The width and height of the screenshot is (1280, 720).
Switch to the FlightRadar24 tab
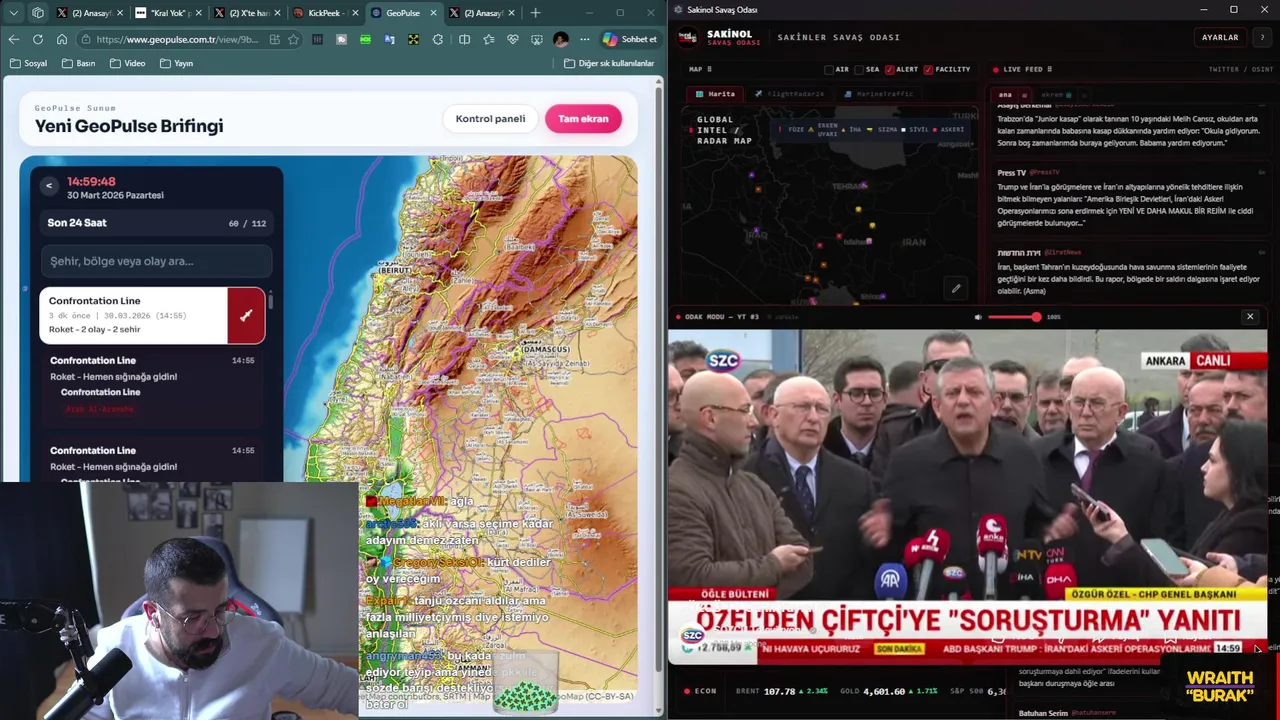tap(790, 94)
